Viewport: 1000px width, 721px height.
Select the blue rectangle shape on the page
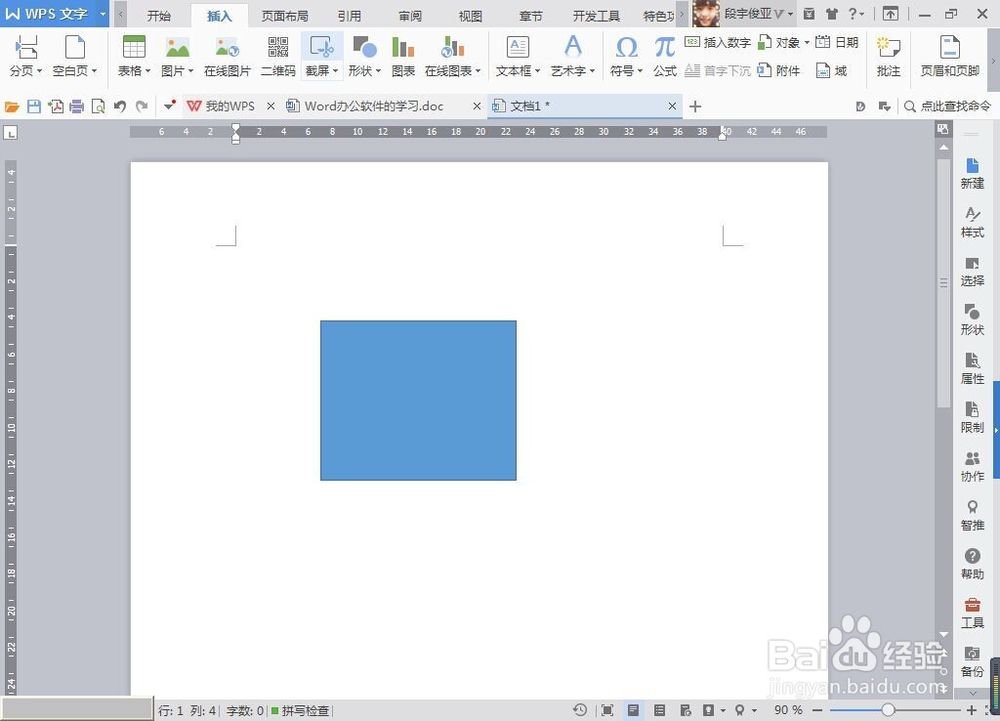tap(418, 400)
